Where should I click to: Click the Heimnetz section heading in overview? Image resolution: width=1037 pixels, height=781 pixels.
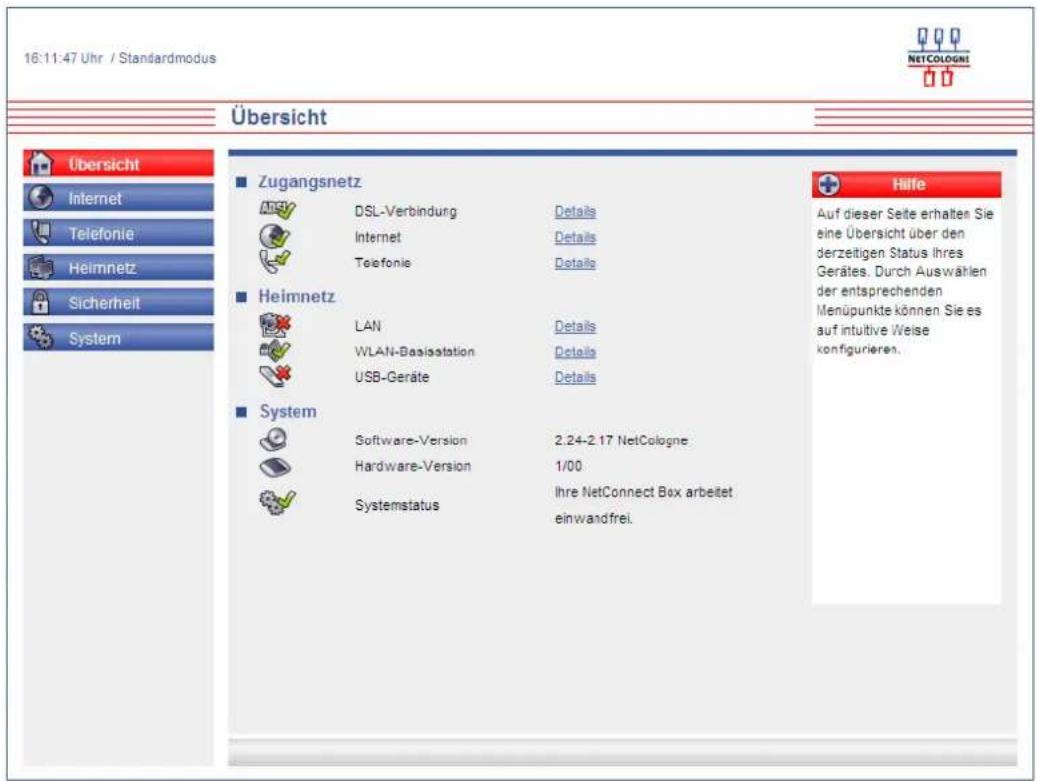[296, 296]
